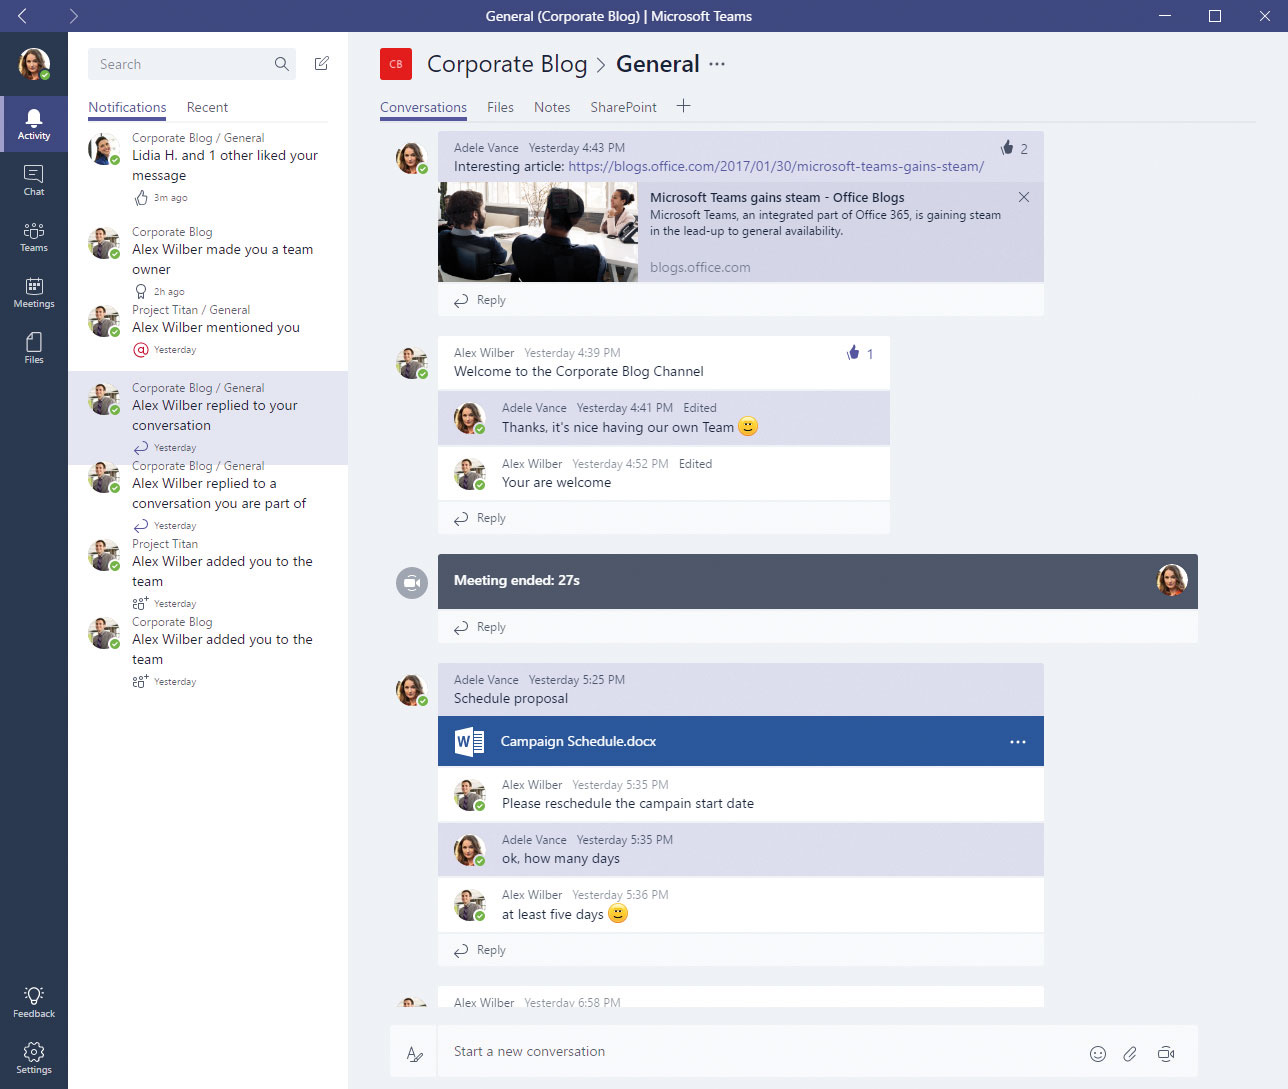The image size is (1288, 1089).
Task: Open Settings gear in sidebar
Action: [34, 1058]
